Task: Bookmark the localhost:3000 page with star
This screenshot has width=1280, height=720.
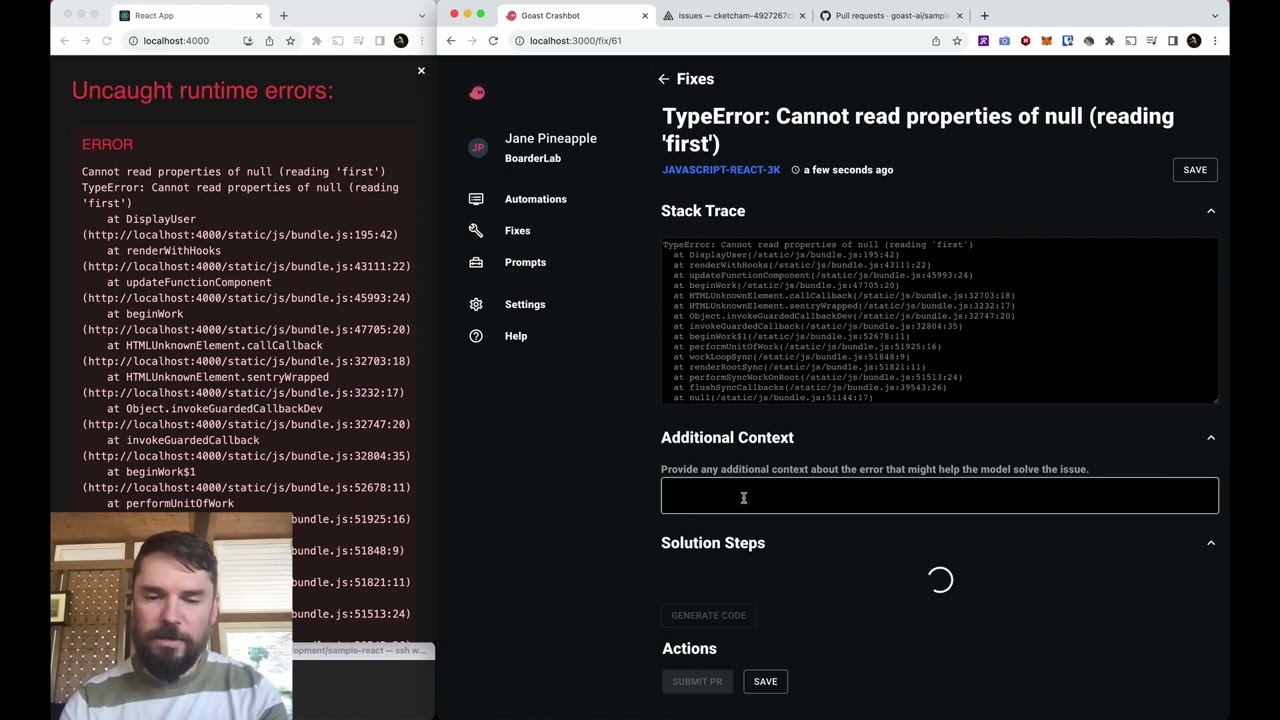Action: pyautogui.click(x=957, y=41)
